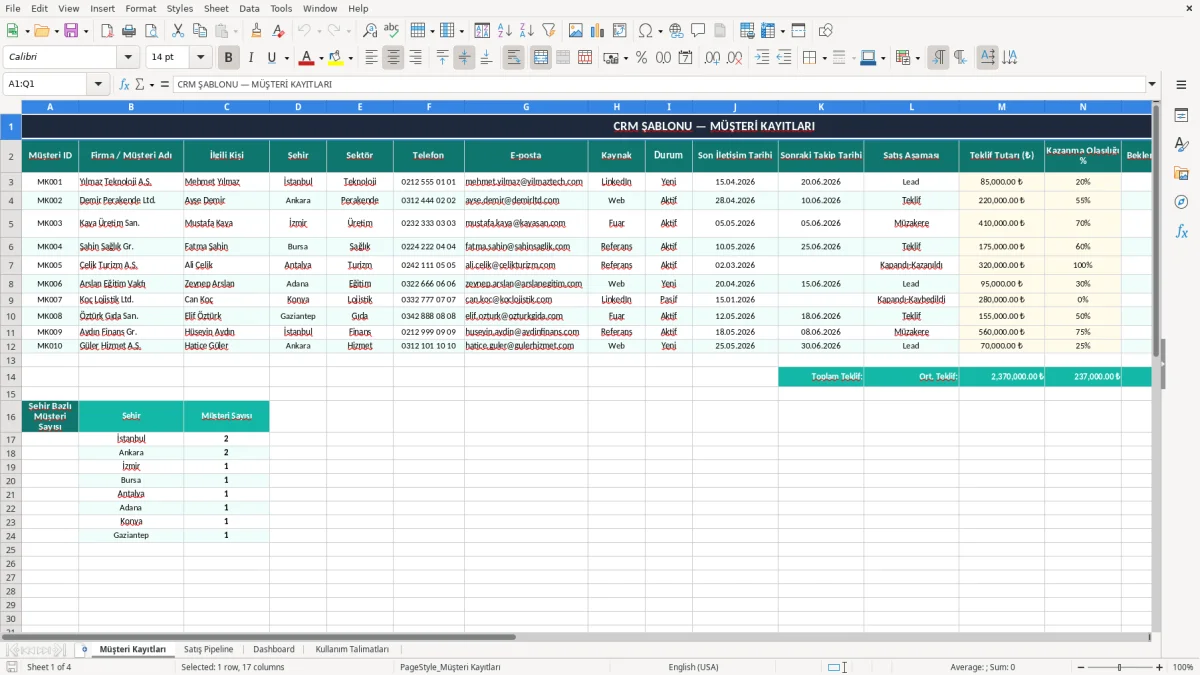The width and height of the screenshot is (1200, 675).
Task: Toggle Wrap Text button
Action: 513,58
